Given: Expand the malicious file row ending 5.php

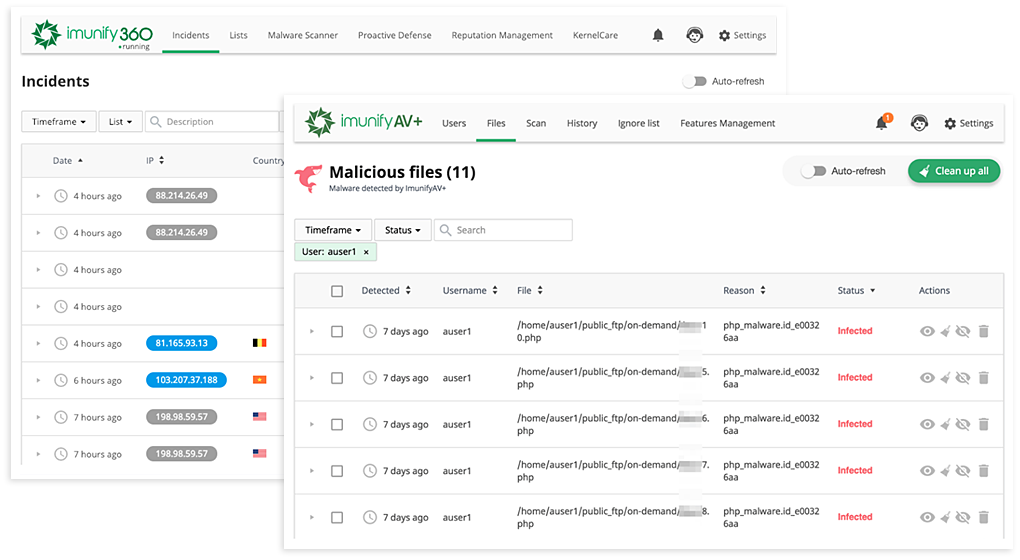Looking at the screenshot, I should click(312, 378).
